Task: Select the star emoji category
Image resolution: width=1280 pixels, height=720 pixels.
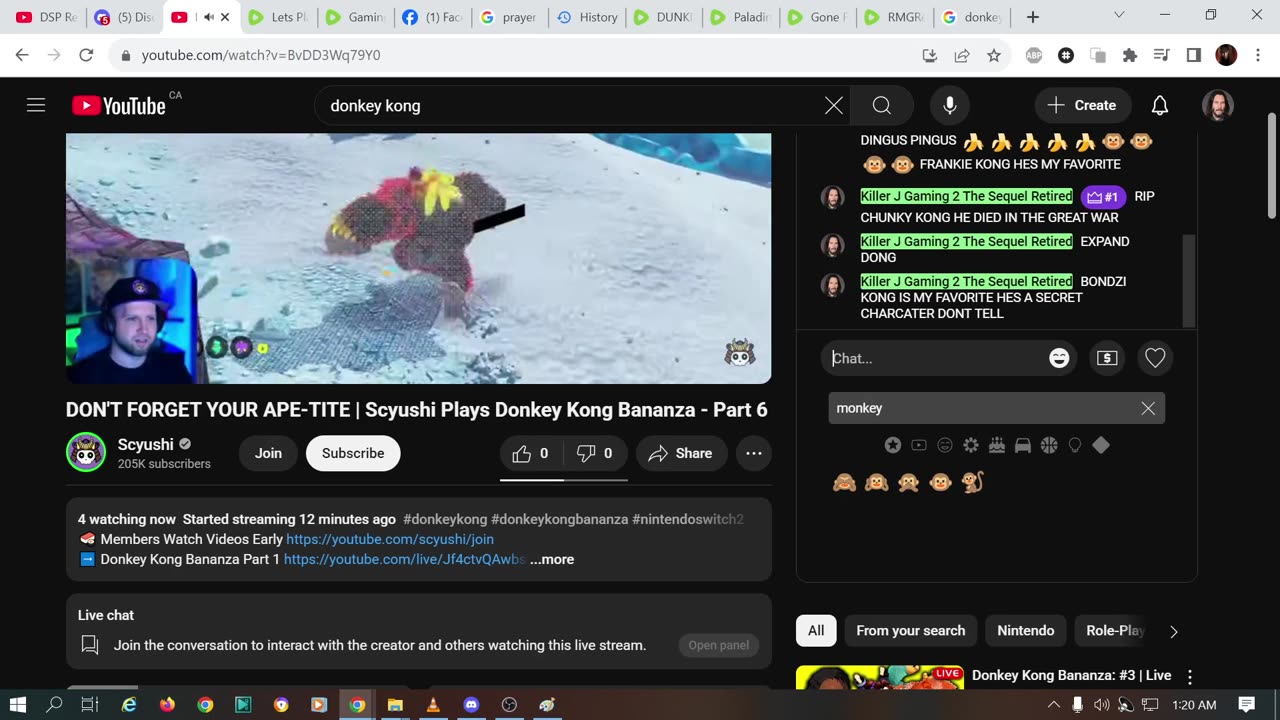Action: (x=893, y=445)
